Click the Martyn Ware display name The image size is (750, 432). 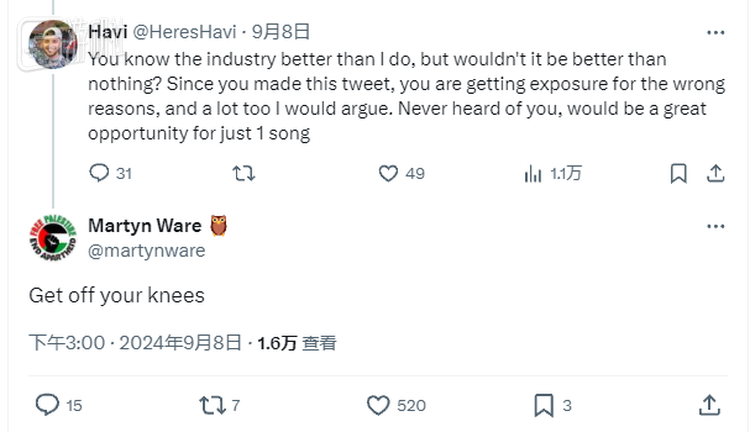(x=144, y=226)
